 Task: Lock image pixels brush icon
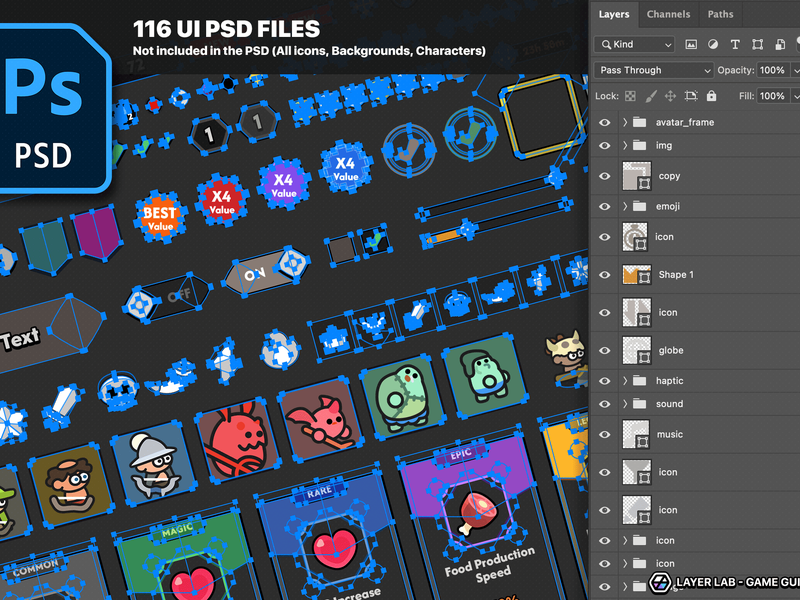tap(651, 96)
